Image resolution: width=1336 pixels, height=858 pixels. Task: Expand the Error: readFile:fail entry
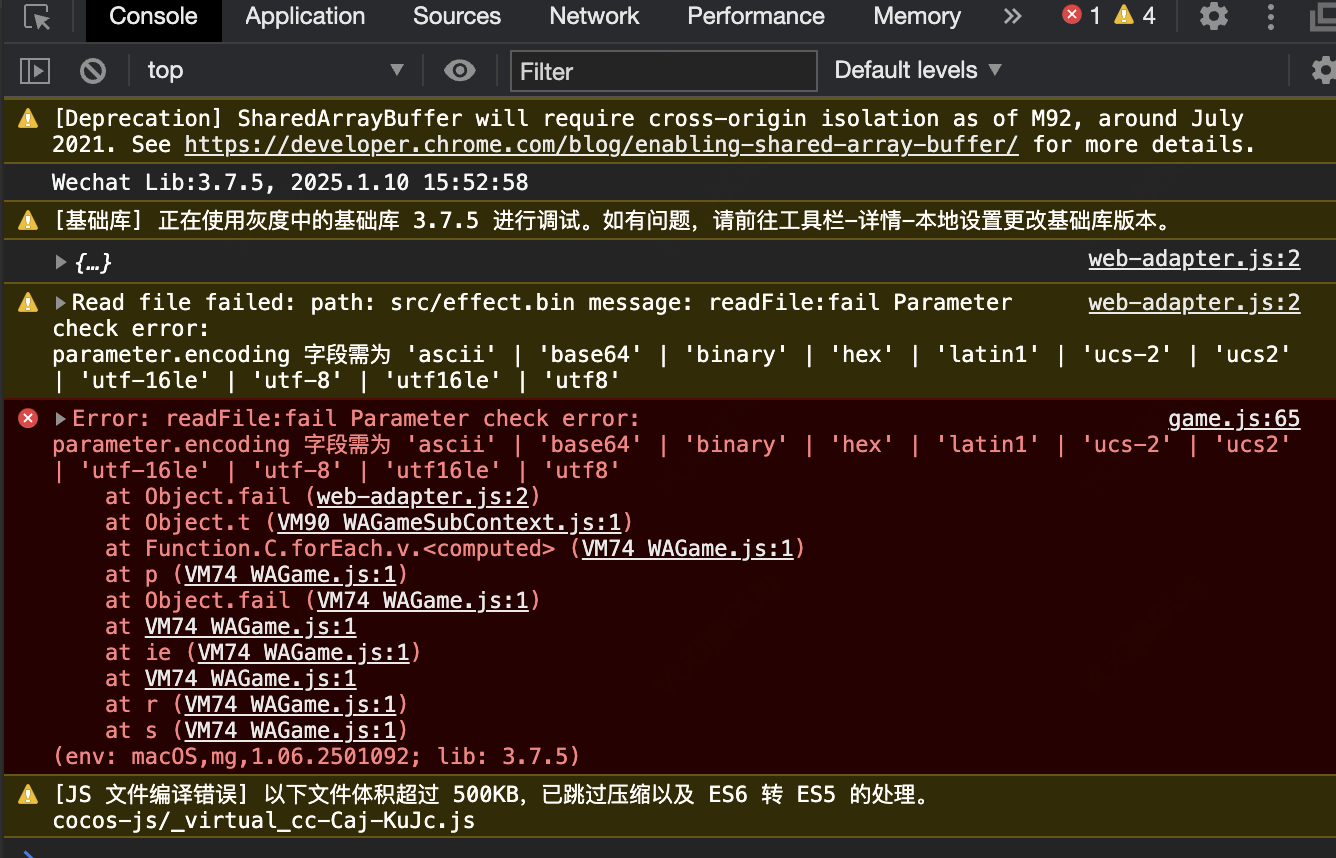(x=62, y=418)
